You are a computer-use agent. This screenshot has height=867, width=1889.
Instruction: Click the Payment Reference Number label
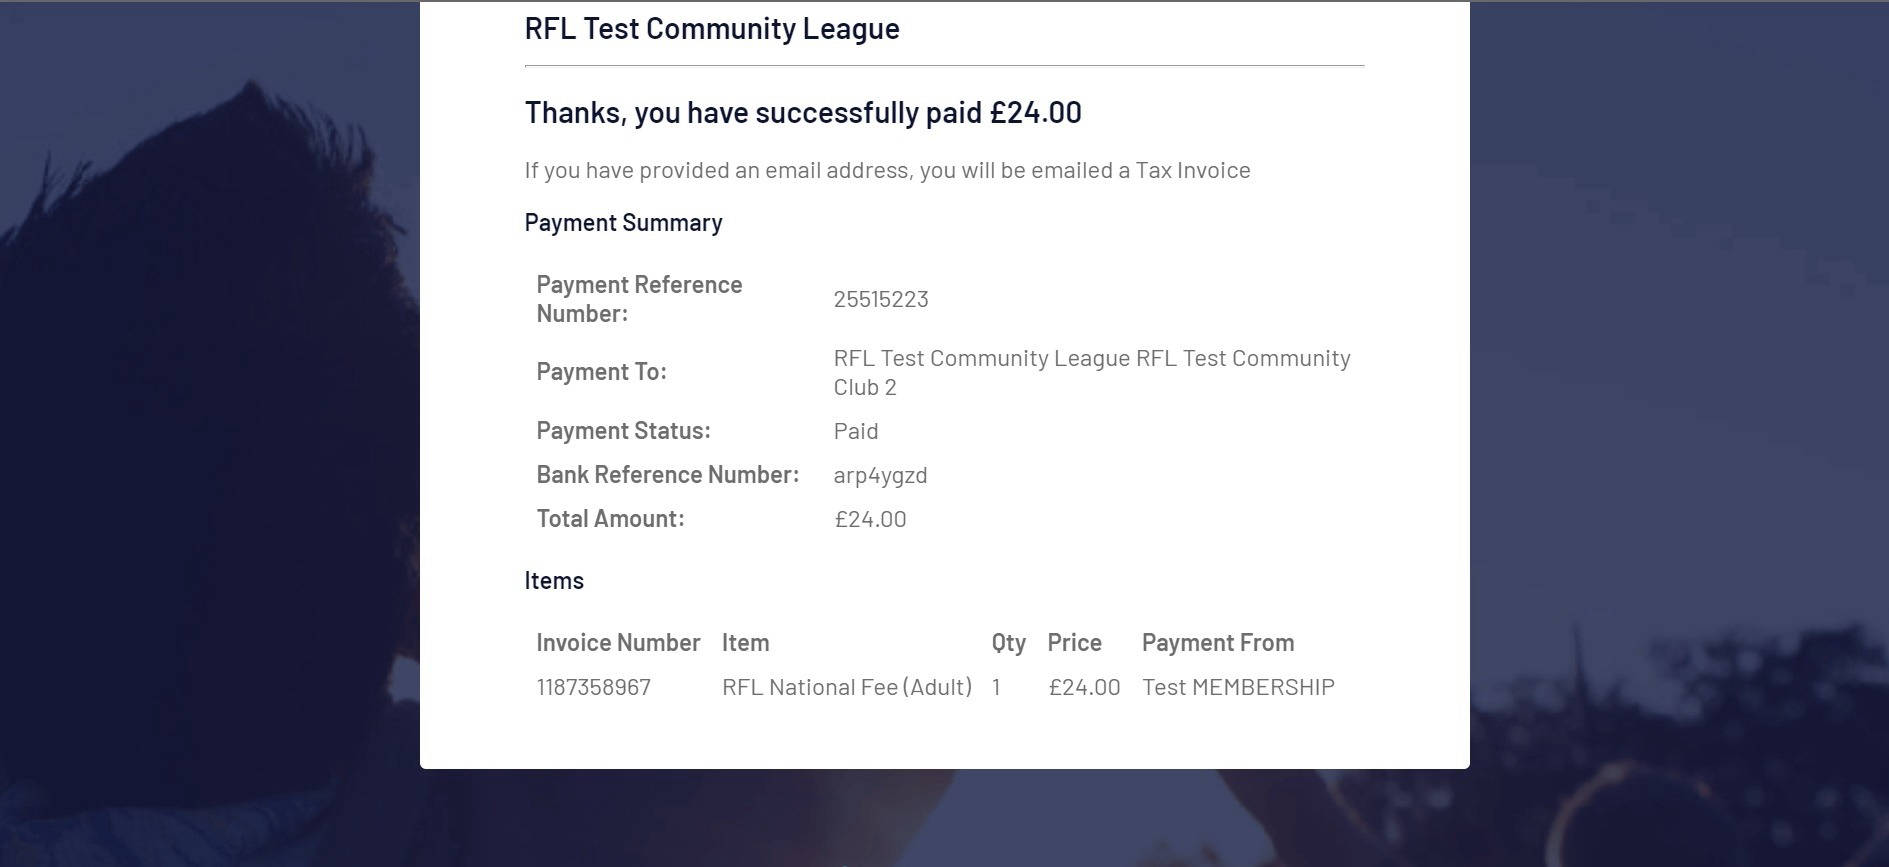coord(639,299)
